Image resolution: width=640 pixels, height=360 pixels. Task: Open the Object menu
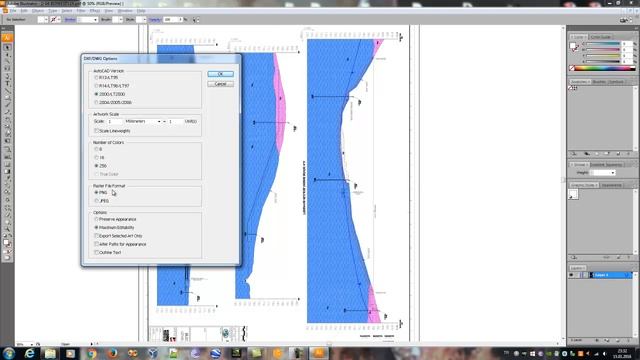tap(38, 11)
